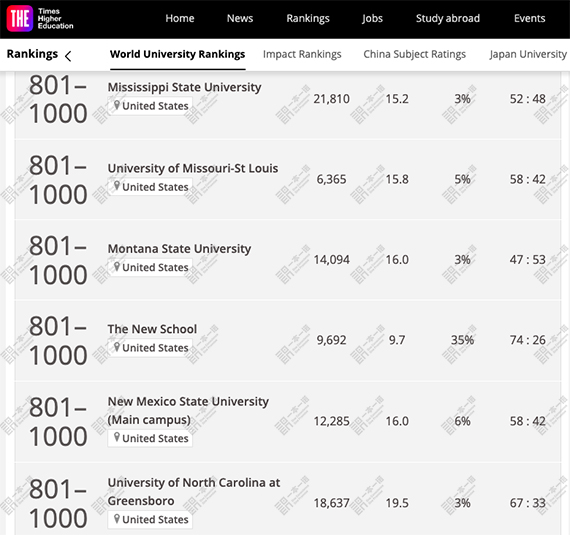The height and width of the screenshot is (535, 570).
Task: Open The New School university link
Action: [152, 329]
